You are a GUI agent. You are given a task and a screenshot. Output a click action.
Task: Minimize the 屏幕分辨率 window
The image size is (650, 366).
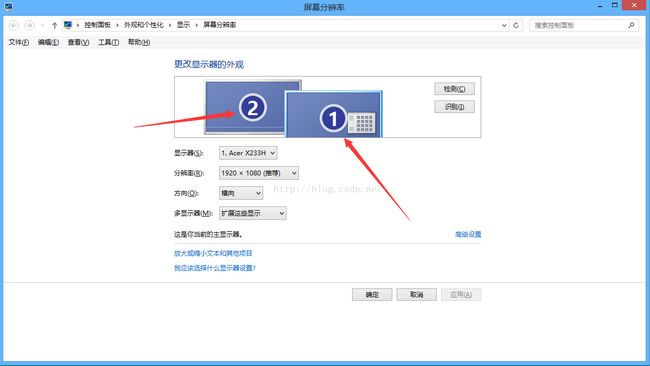coord(600,6)
